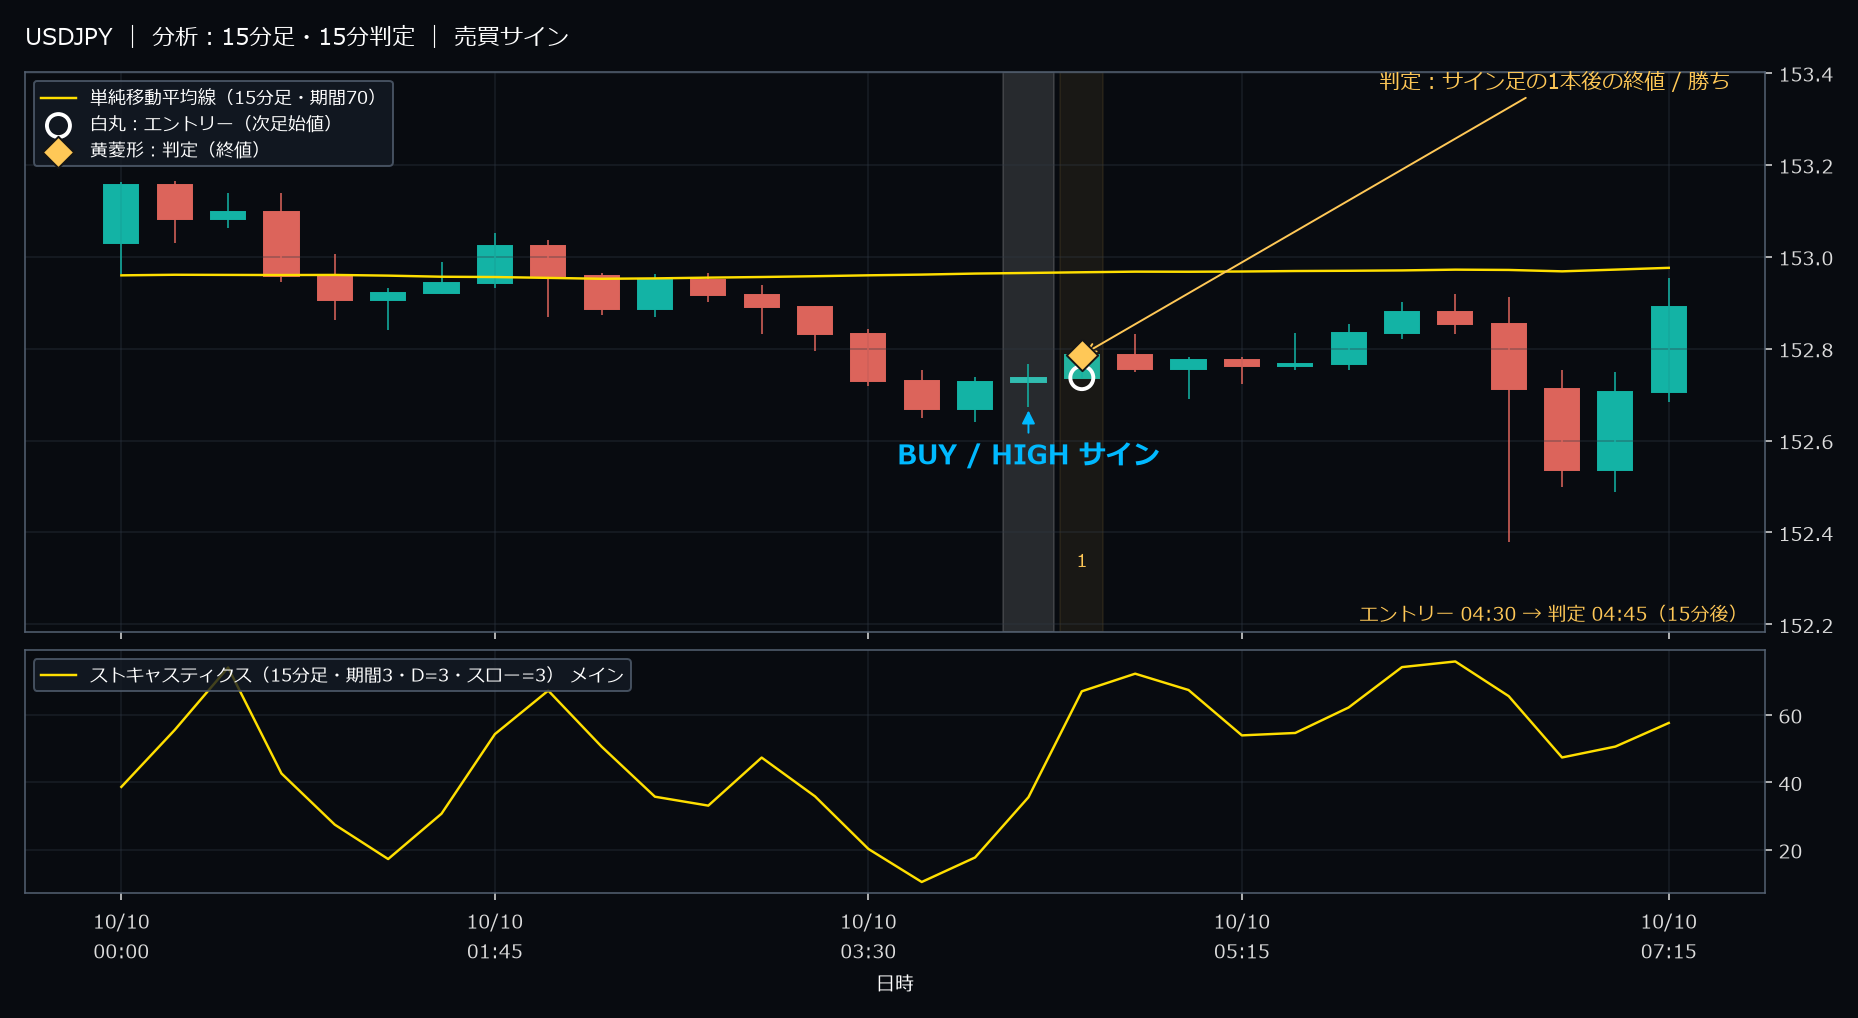Viewport: 1858px width, 1018px height.
Task: Click the 20 level on the stochastics axis
Action: point(1790,851)
